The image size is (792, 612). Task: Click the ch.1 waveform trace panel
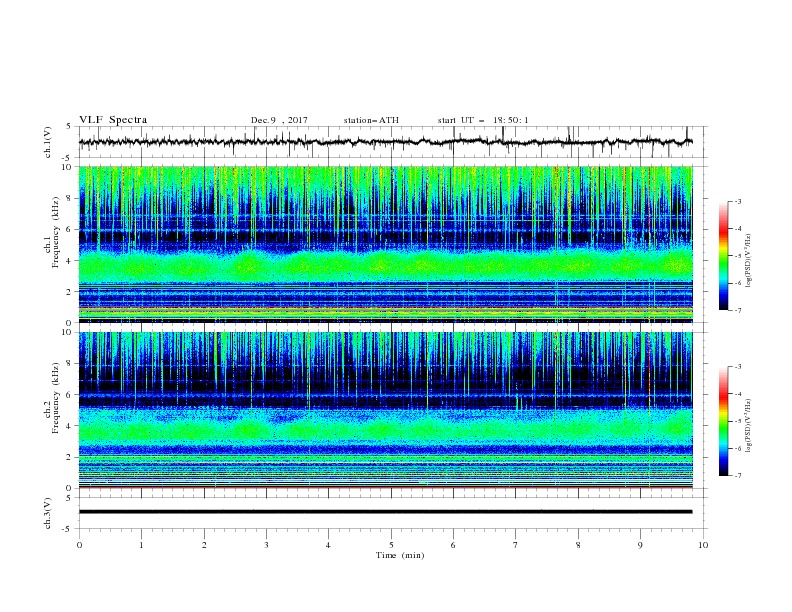click(x=392, y=142)
